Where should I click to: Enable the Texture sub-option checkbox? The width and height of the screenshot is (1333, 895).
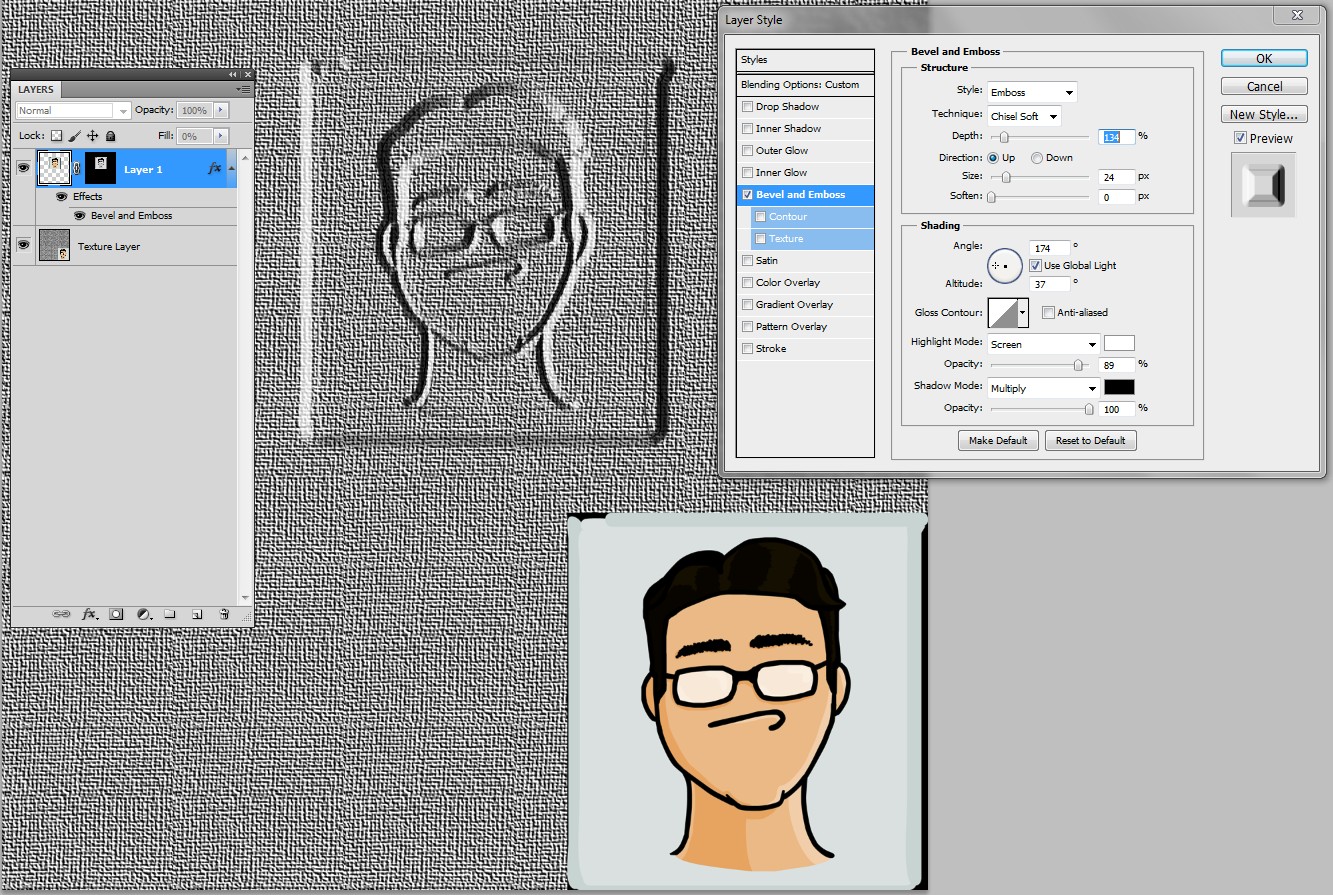[761, 239]
